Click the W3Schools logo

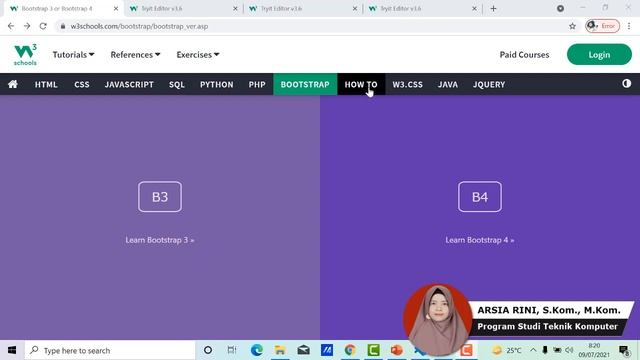coord(25,55)
